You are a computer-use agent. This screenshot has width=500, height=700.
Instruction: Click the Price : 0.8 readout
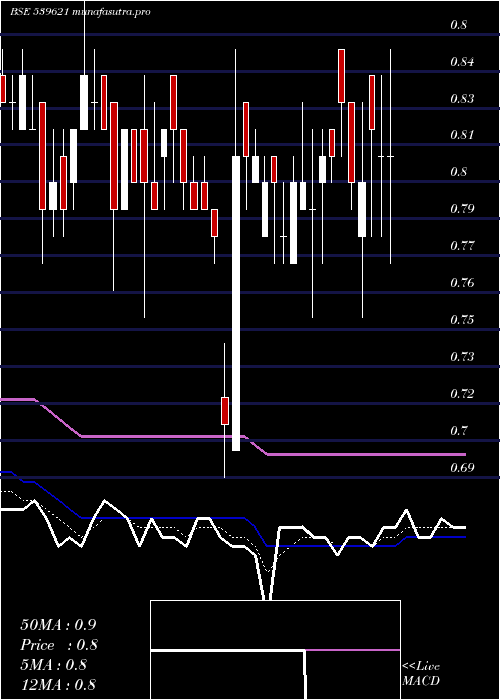[x=58, y=645]
